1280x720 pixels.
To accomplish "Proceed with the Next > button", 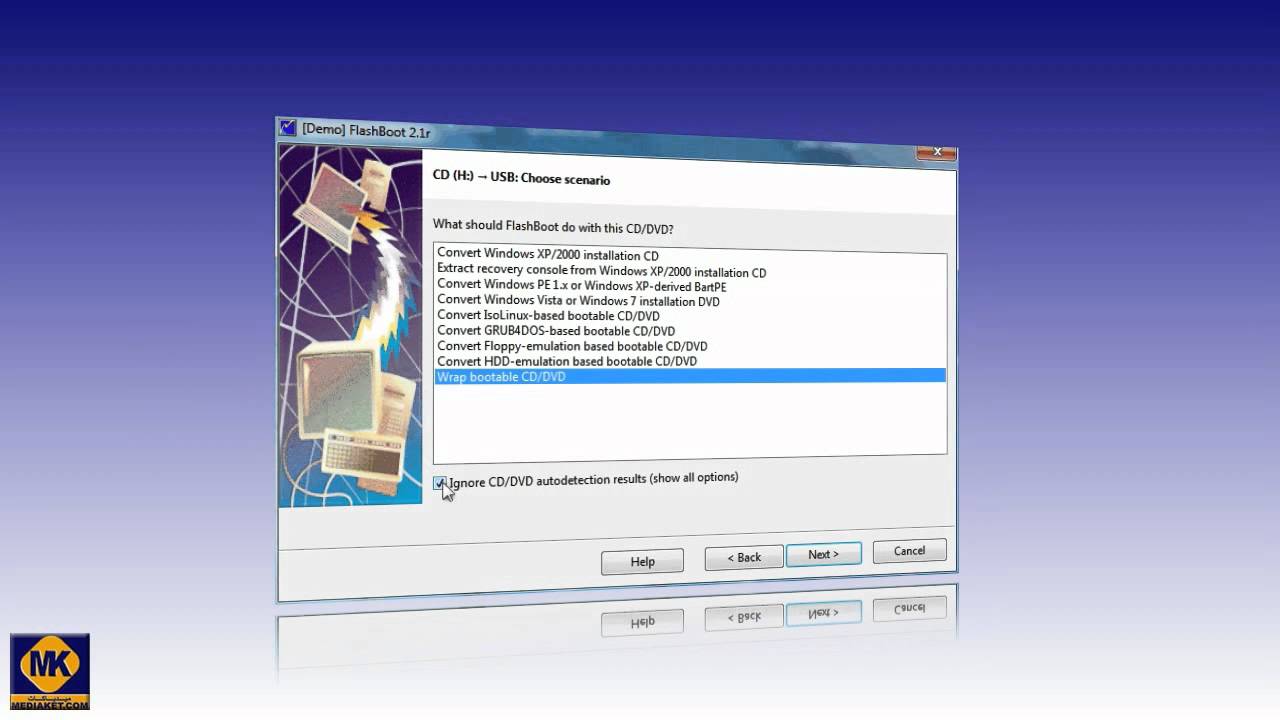I will [x=824, y=554].
